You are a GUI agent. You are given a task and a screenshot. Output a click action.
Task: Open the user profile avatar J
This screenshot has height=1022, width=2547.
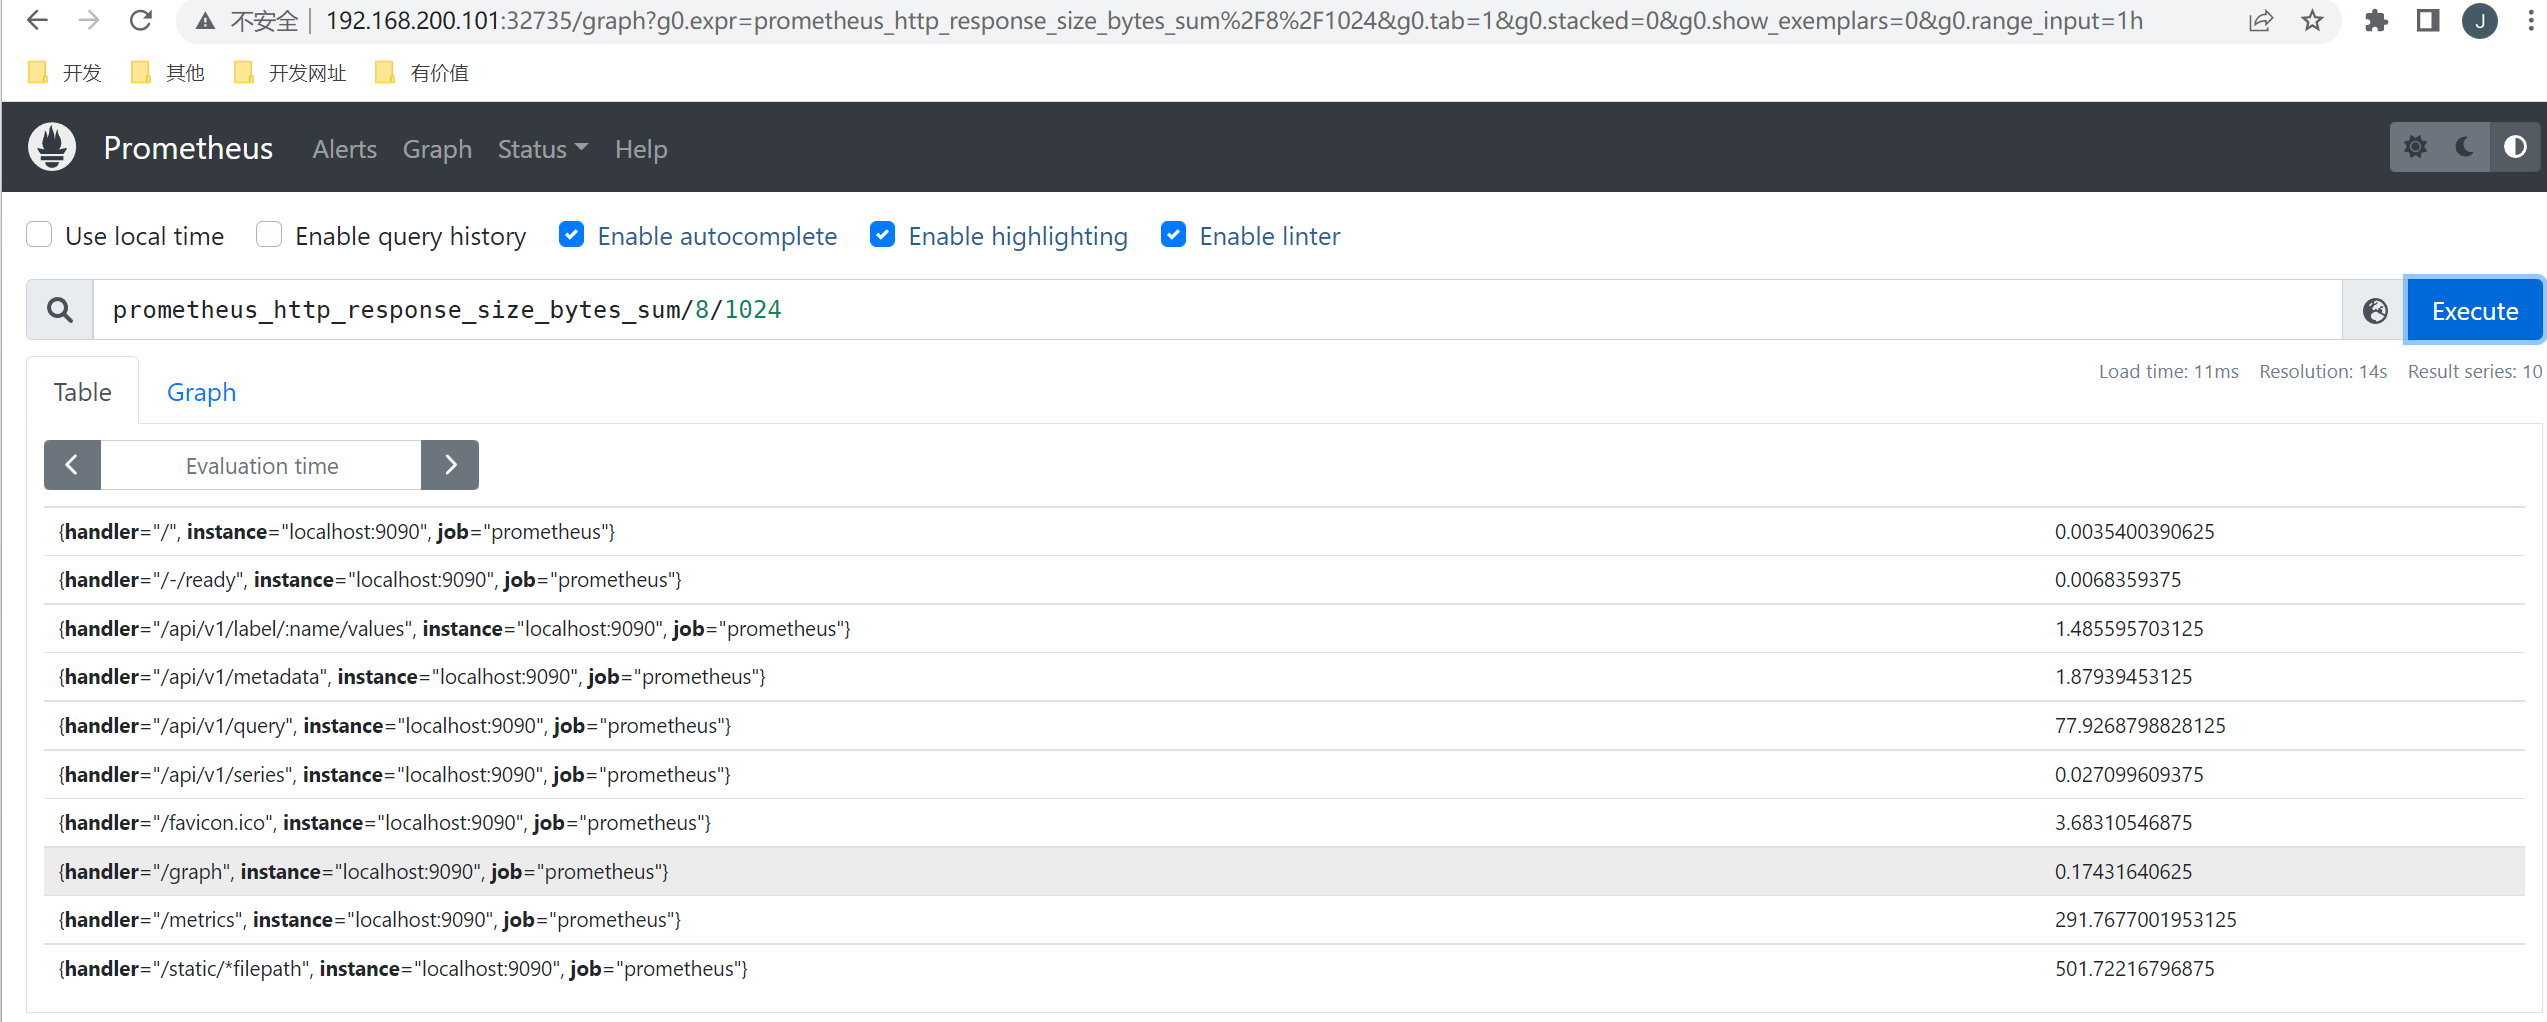point(2480,21)
